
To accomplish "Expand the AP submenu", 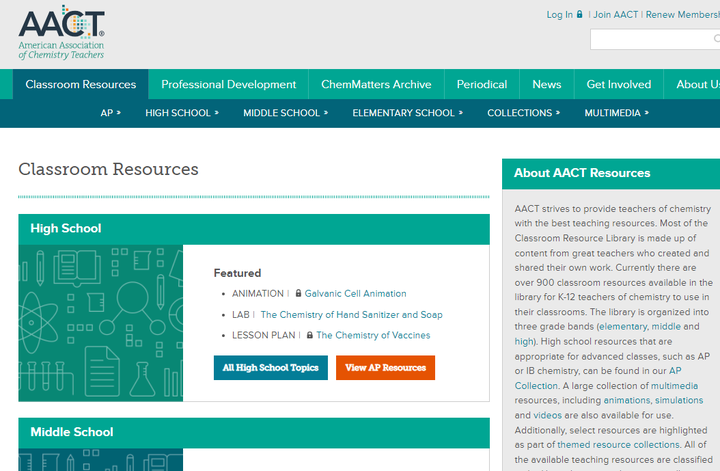I will [111, 113].
